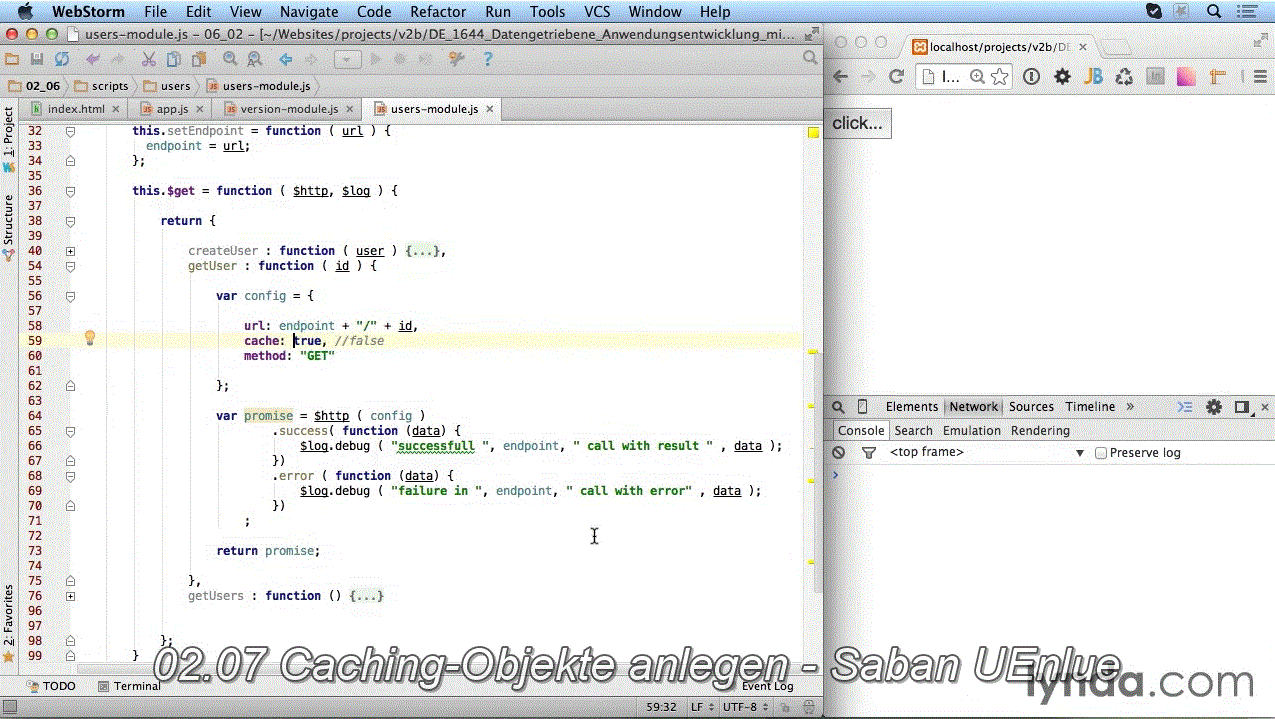Collapse the $get function fold at line 36
1275x719 pixels.
[70, 191]
